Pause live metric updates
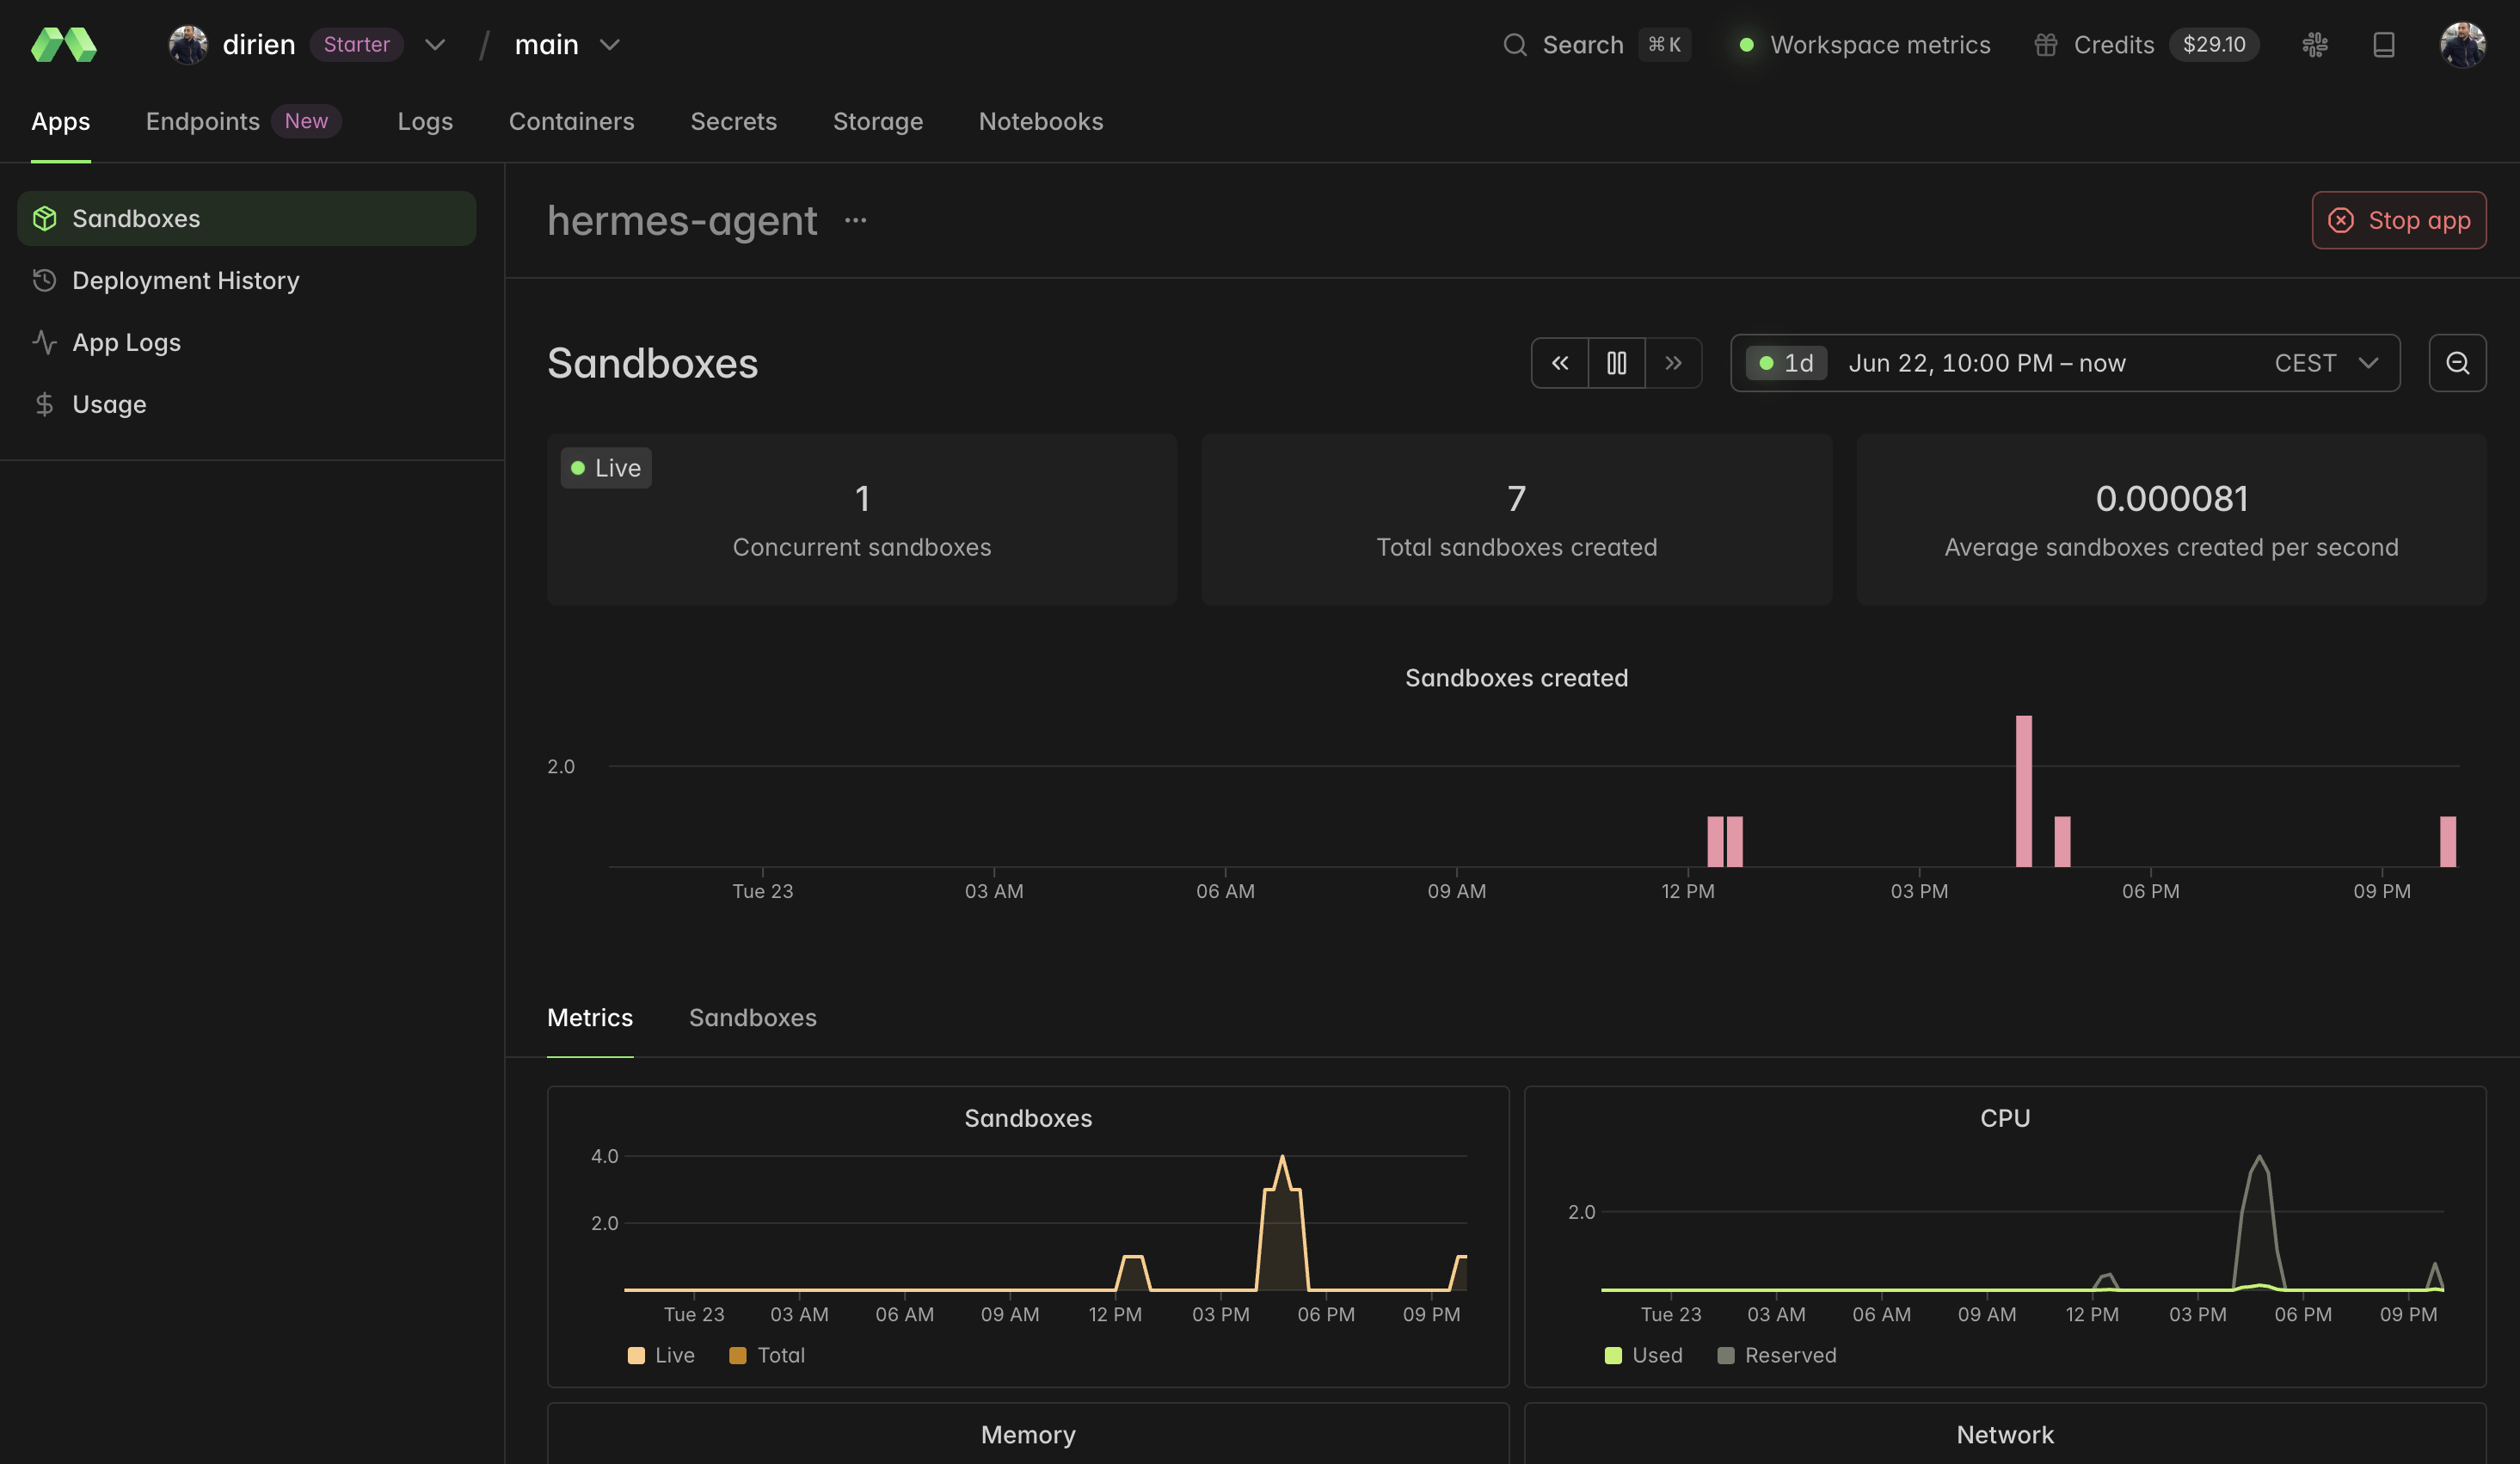 1617,363
